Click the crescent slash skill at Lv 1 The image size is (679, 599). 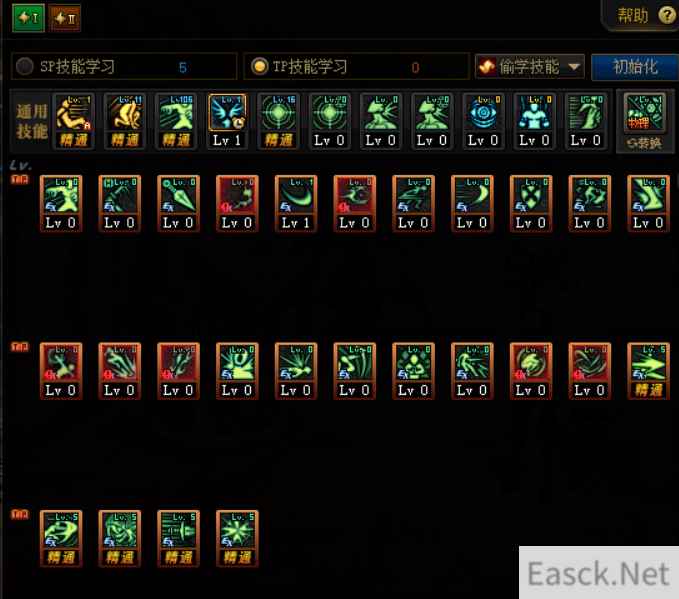[x=296, y=203]
